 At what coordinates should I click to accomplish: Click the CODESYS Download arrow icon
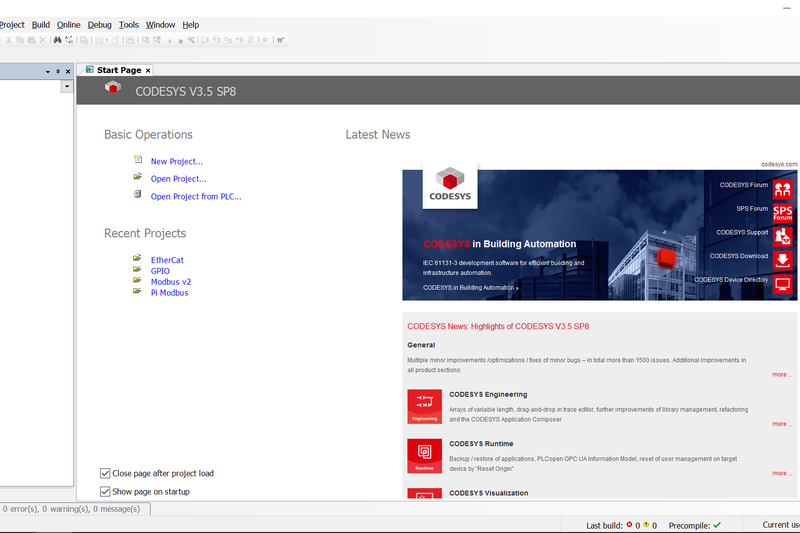click(782, 260)
